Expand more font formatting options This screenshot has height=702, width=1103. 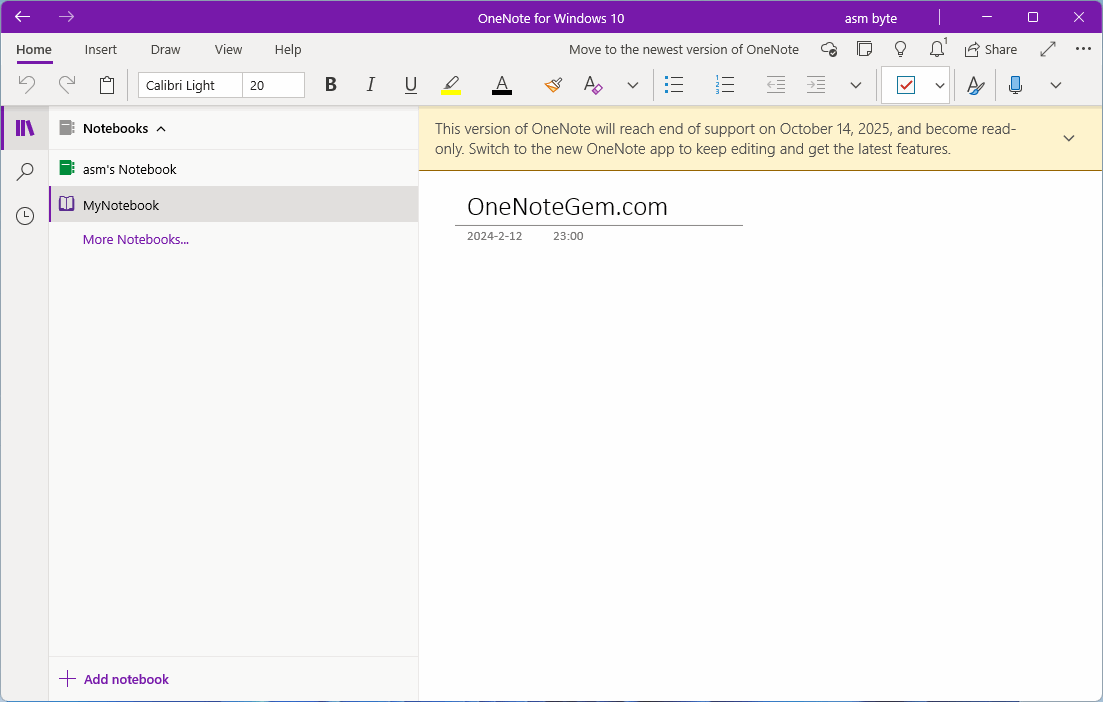point(633,85)
